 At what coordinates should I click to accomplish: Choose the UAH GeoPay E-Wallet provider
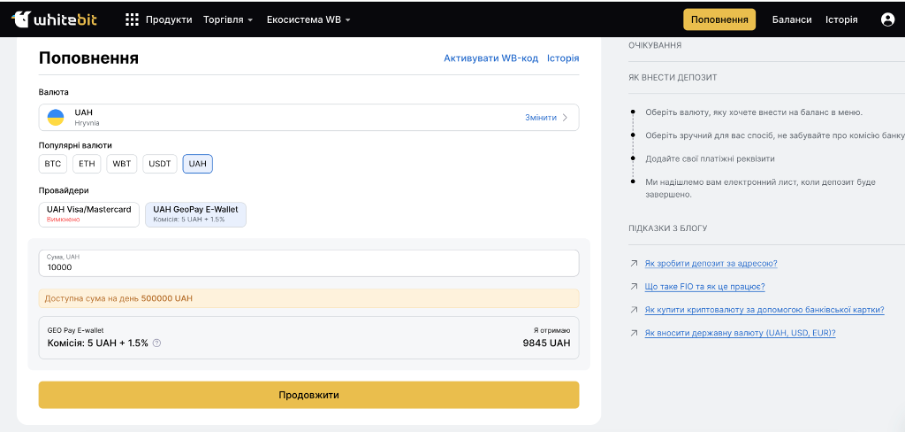click(x=195, y=214)
